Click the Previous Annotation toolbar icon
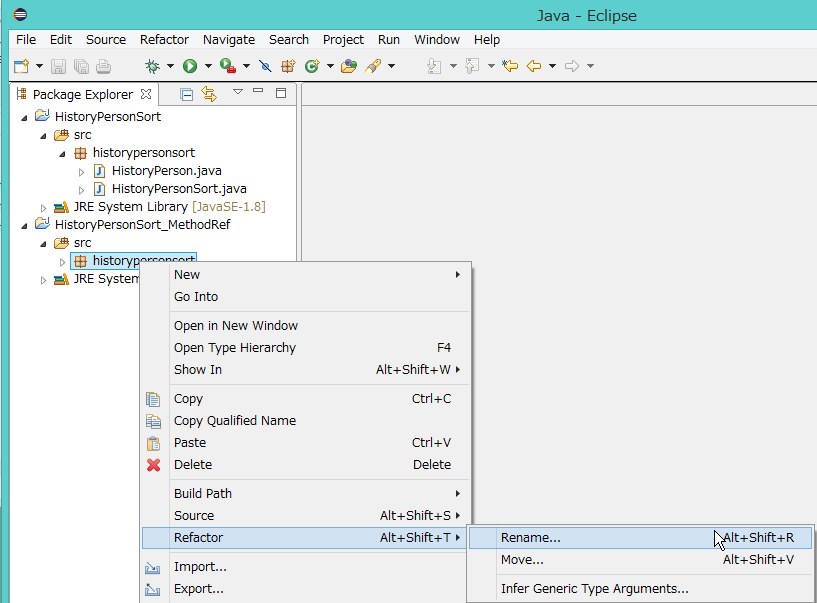 click(472, 66)
